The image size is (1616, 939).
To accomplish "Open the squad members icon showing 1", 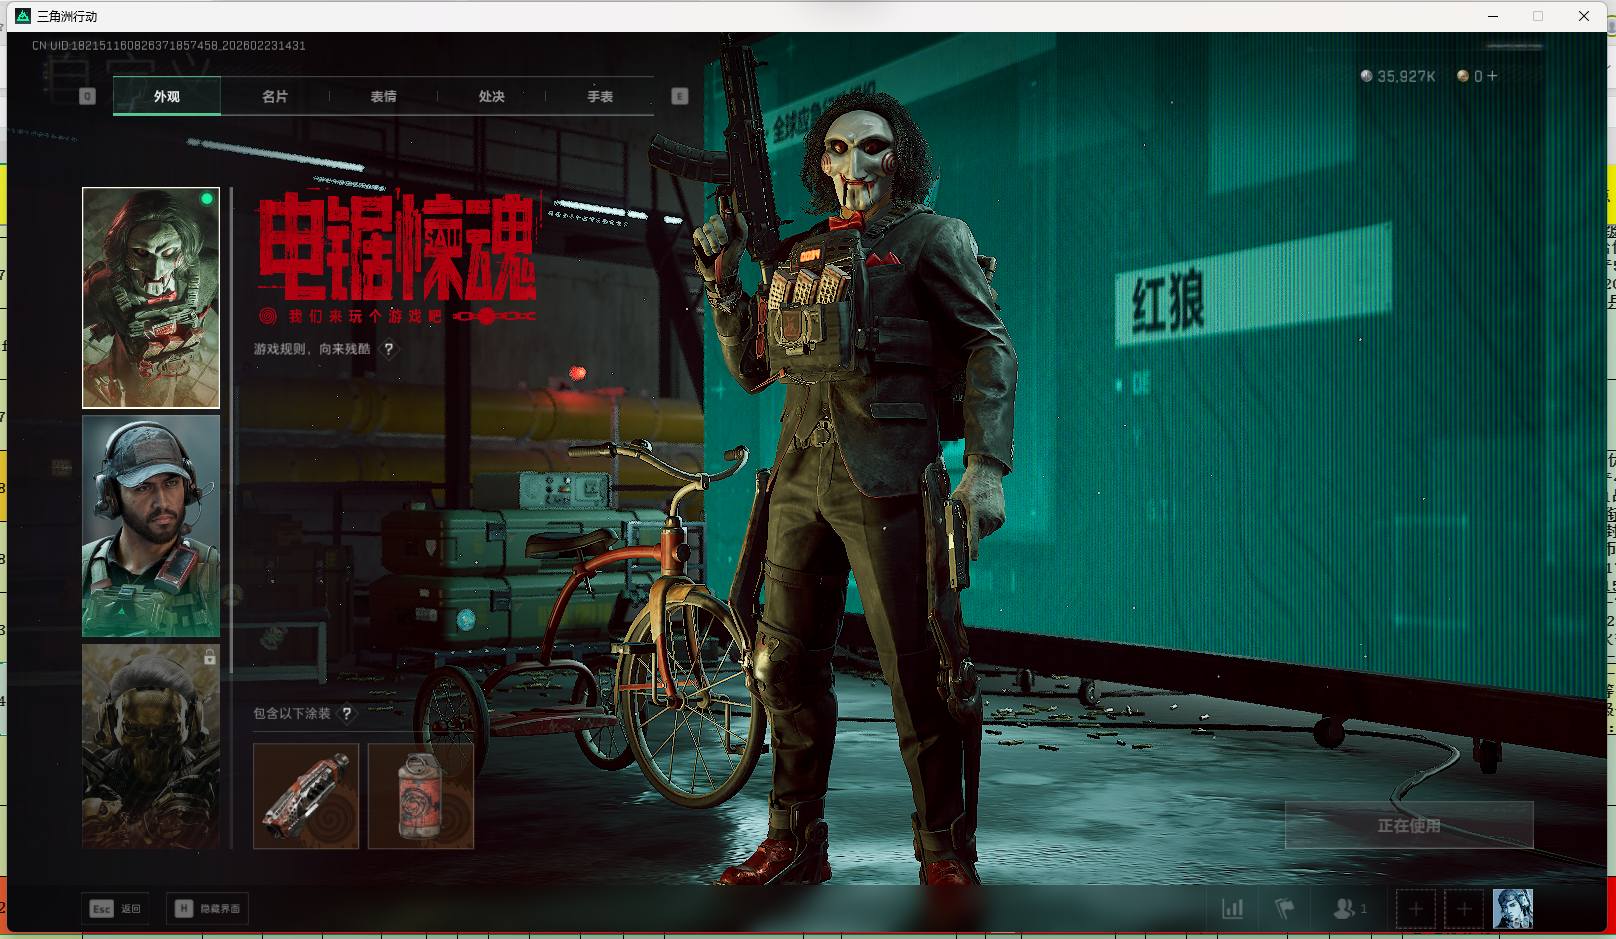I will [1350, 909].
